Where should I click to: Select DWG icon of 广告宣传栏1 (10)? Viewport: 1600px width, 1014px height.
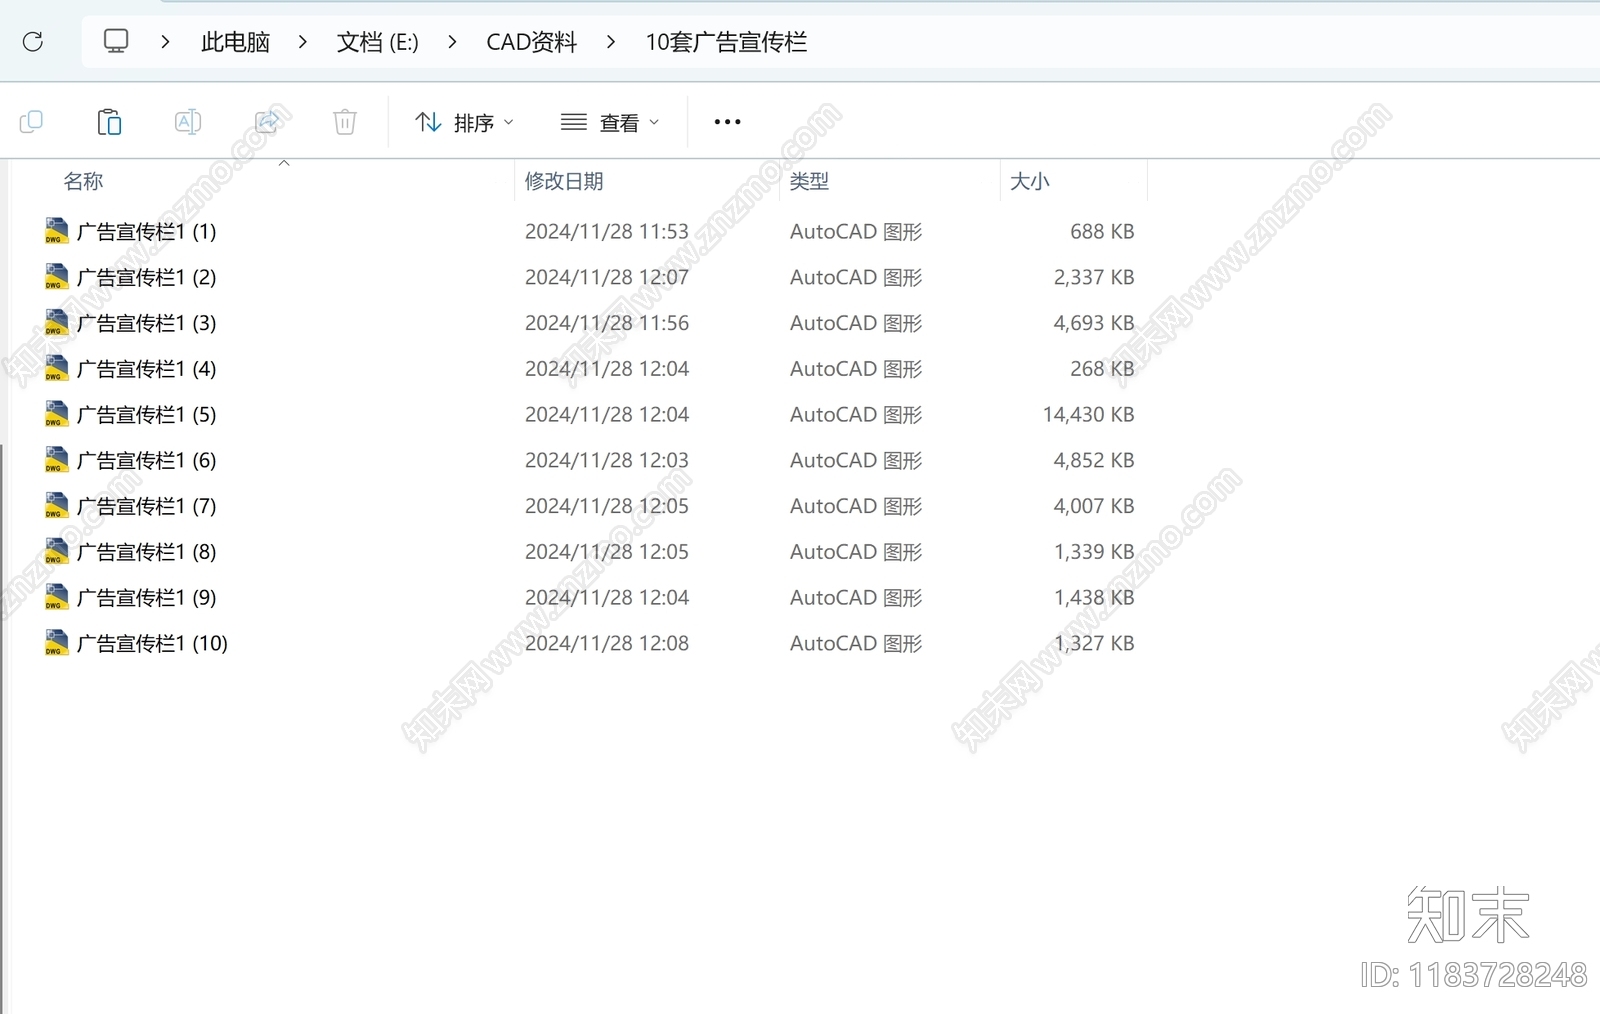point(56,643)
